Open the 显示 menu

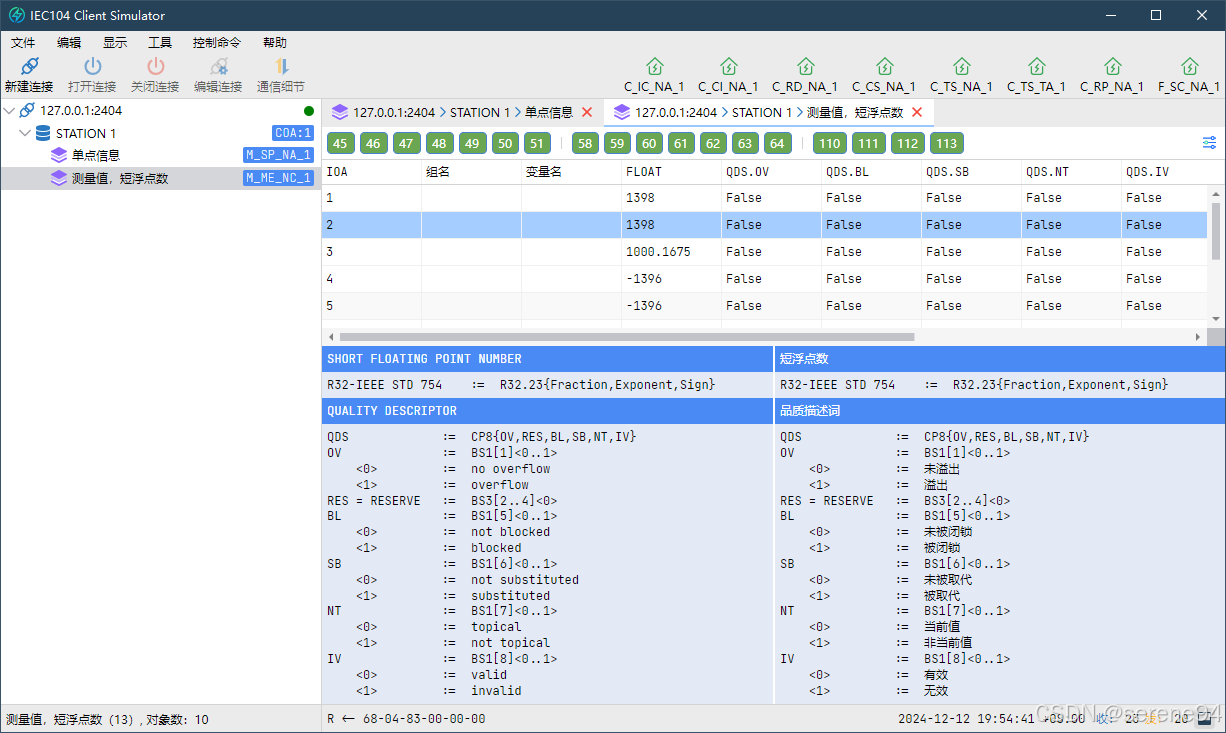click(x=115, y=42)
